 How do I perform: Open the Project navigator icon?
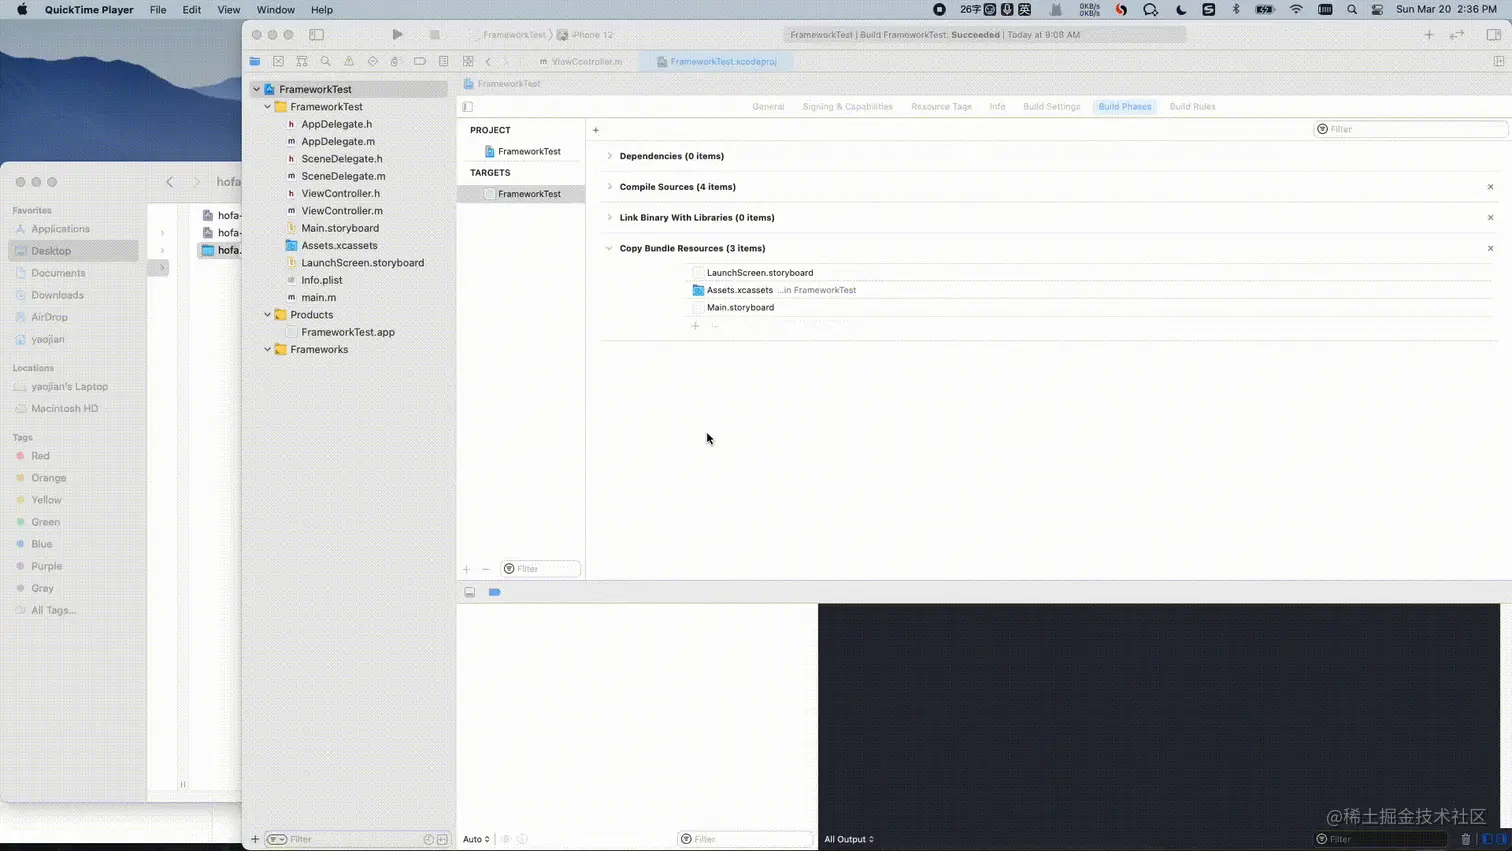pyautogui.click(x=255, y=61)
